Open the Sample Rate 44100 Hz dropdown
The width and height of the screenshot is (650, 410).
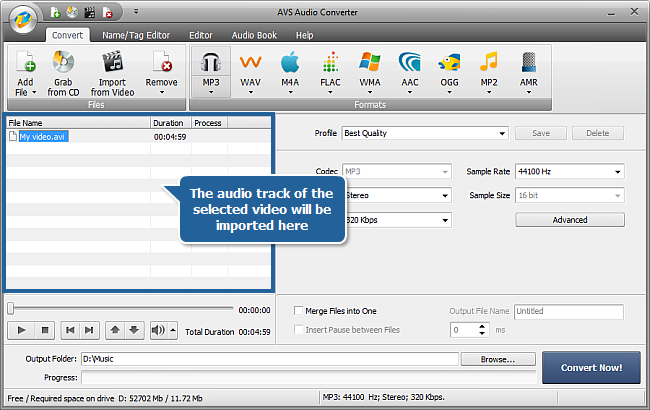point(570,172)
